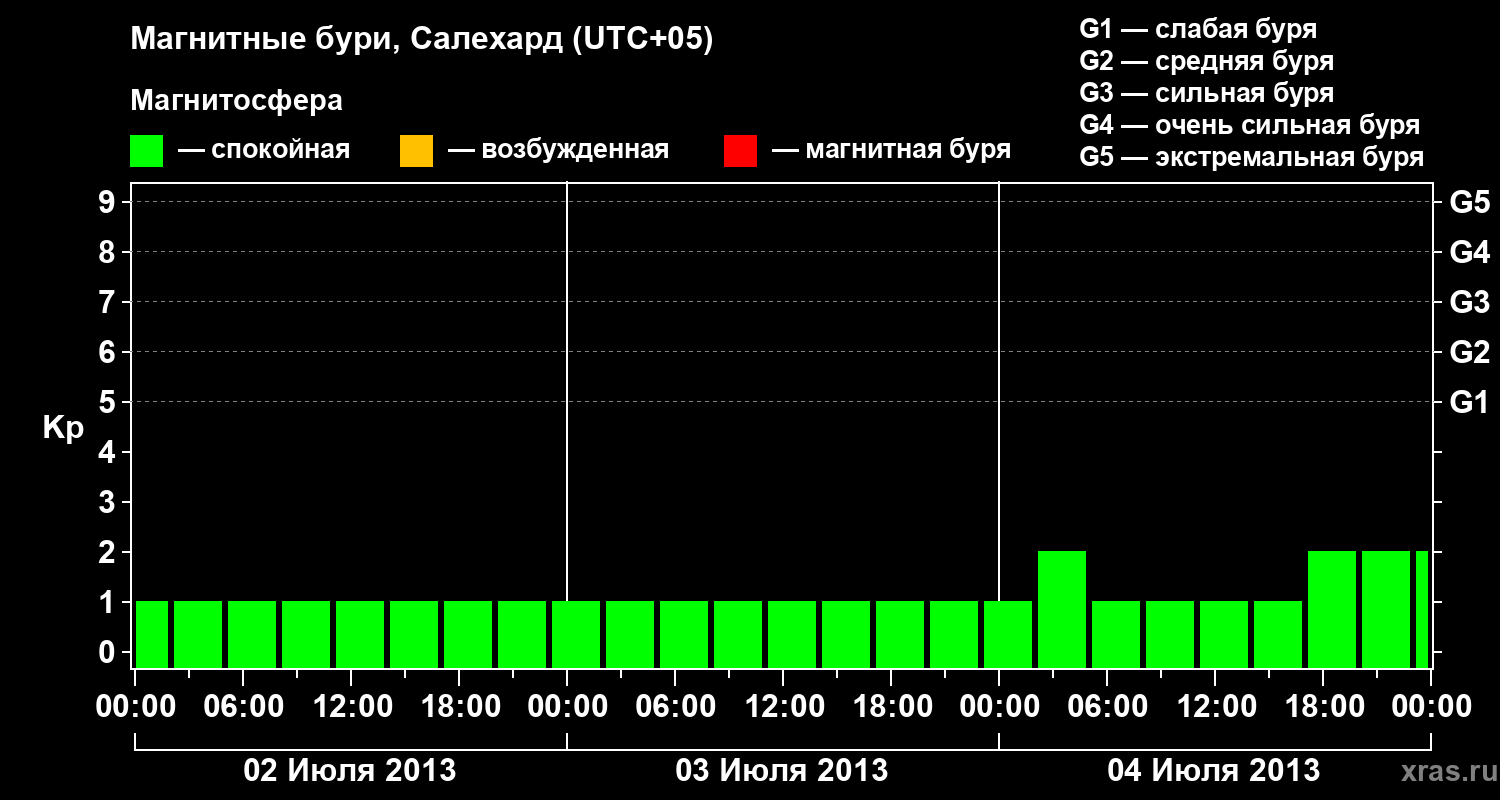Click the '— спокойная' legend label
Image resolution: width=1500 pixels, height=800 pixels.
click(x=264, y=150)
